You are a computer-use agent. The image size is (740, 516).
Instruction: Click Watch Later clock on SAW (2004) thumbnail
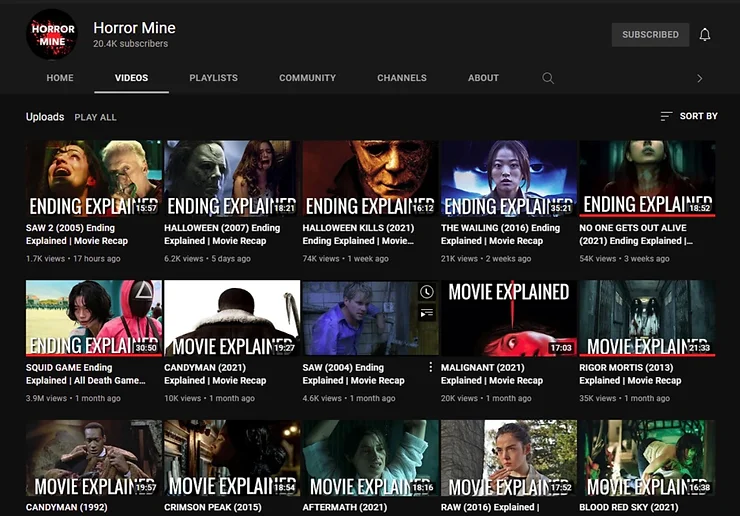click(x=427, y=292)
